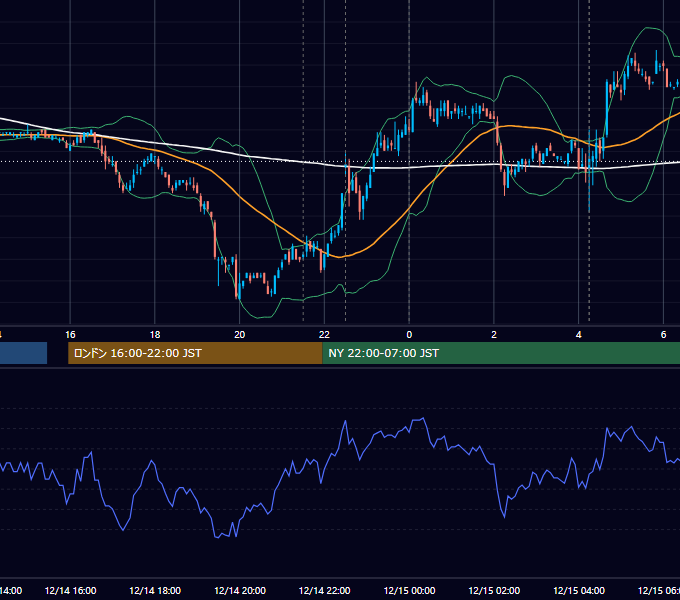The width and height of the screenshot is (680, 600).
Task: Click the 12/15 00:00 timestamp label
Action: coord(409,590)
